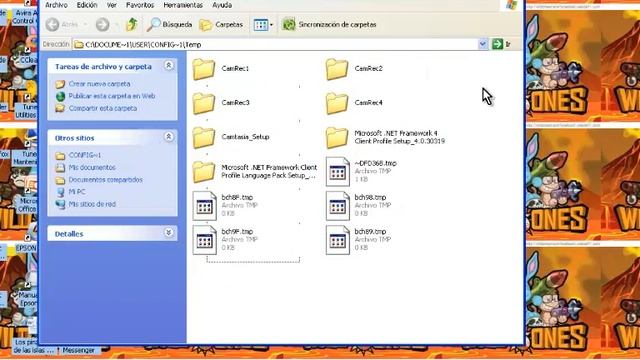This screenshot has height=360, width=640.
Task: Open the views icon button
Action: click(x=260, y=24)
